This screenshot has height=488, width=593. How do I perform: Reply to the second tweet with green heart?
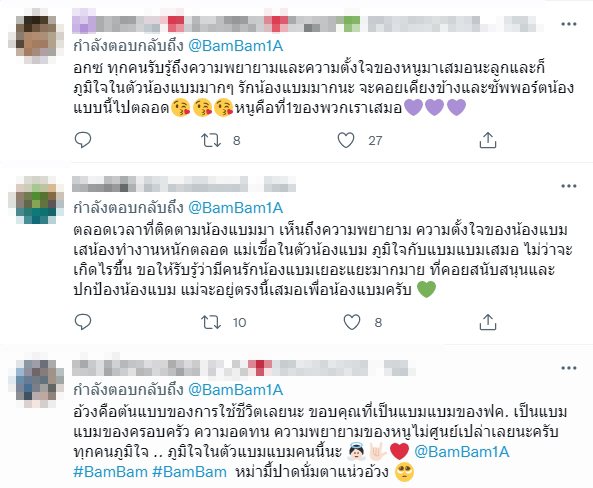click(x=83, y=322)
